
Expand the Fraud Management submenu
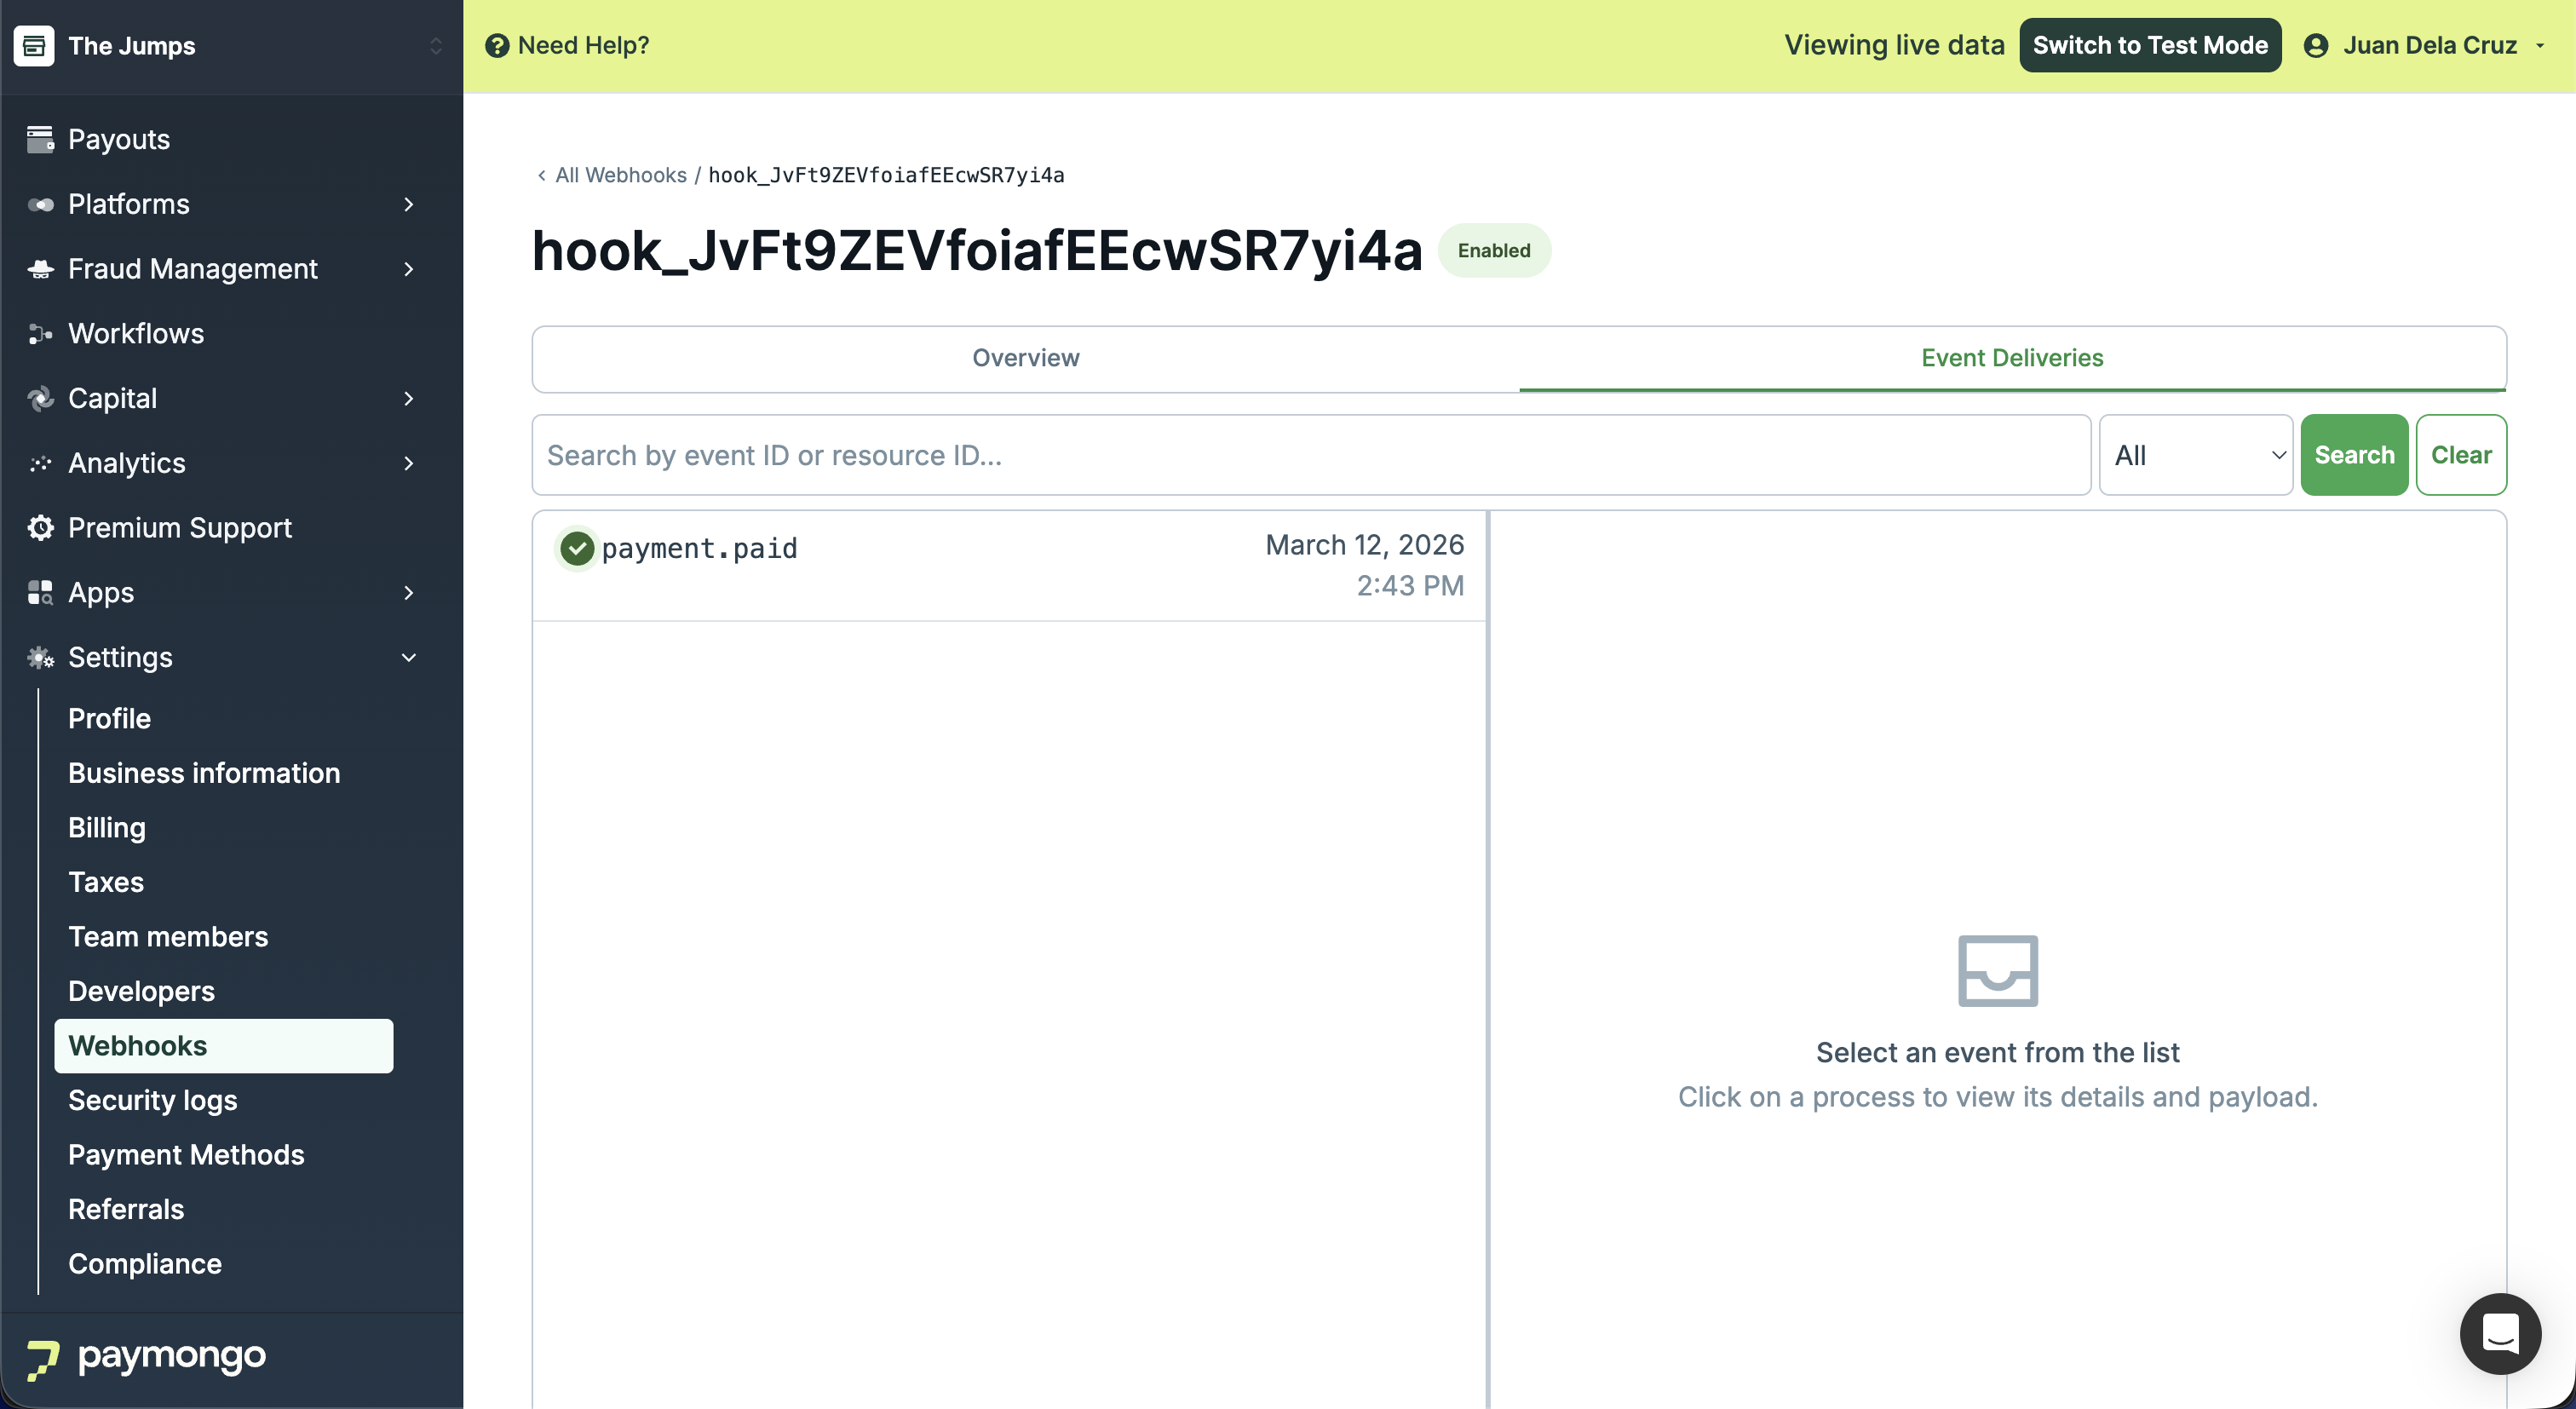(409, 269)
